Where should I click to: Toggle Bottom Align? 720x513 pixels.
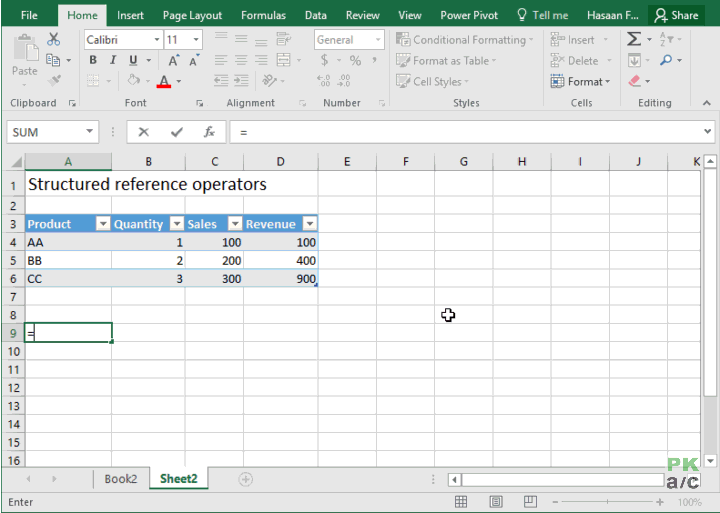coord(261,41)
